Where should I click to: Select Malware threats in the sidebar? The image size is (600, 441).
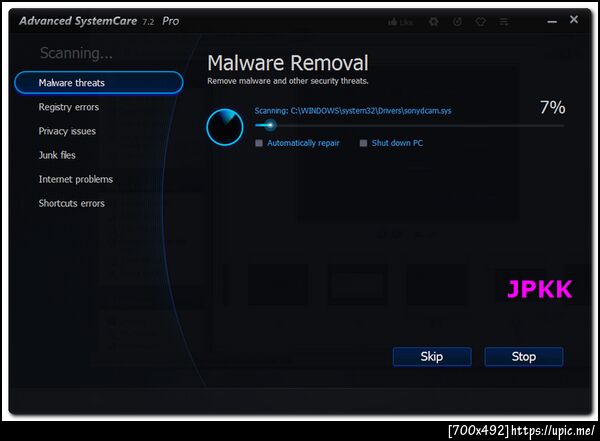click(x=99, y=83)
